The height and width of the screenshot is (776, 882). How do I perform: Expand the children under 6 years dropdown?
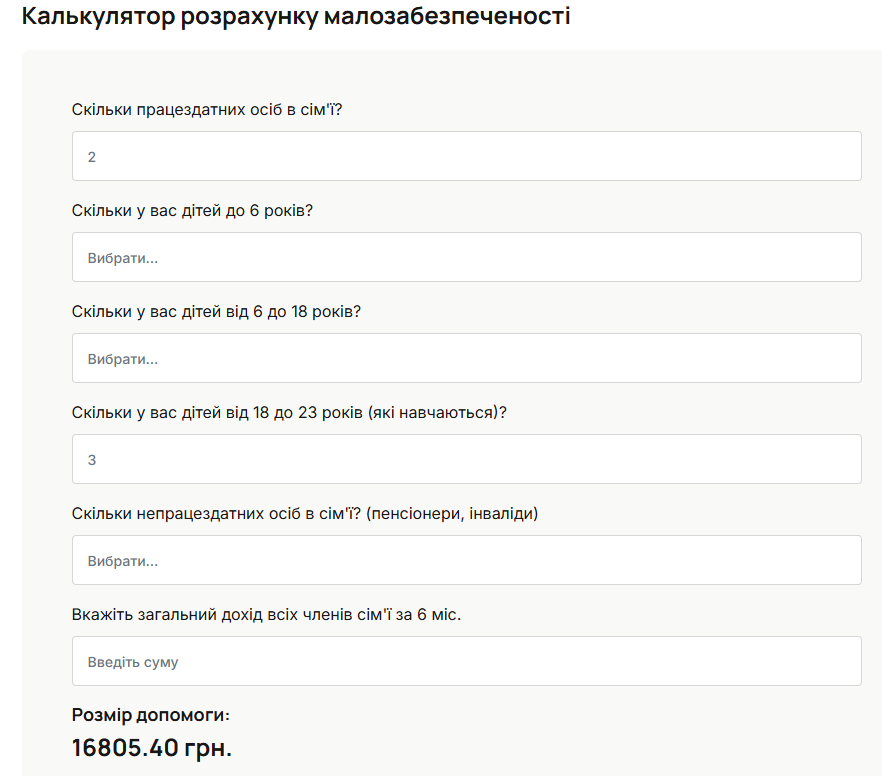click(x=466, y=257)
